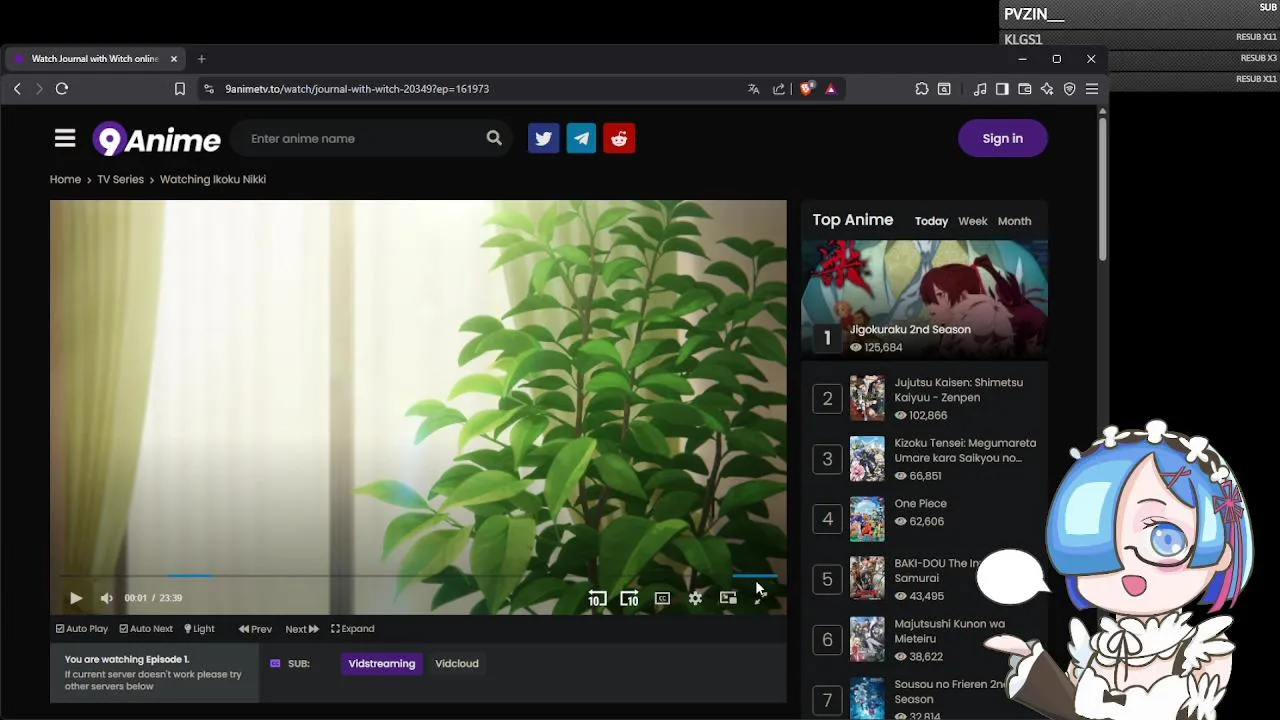This screenshot has height=720, width=1280.
Task: Rewind video 10 seconds
Action: click(597, 598)
